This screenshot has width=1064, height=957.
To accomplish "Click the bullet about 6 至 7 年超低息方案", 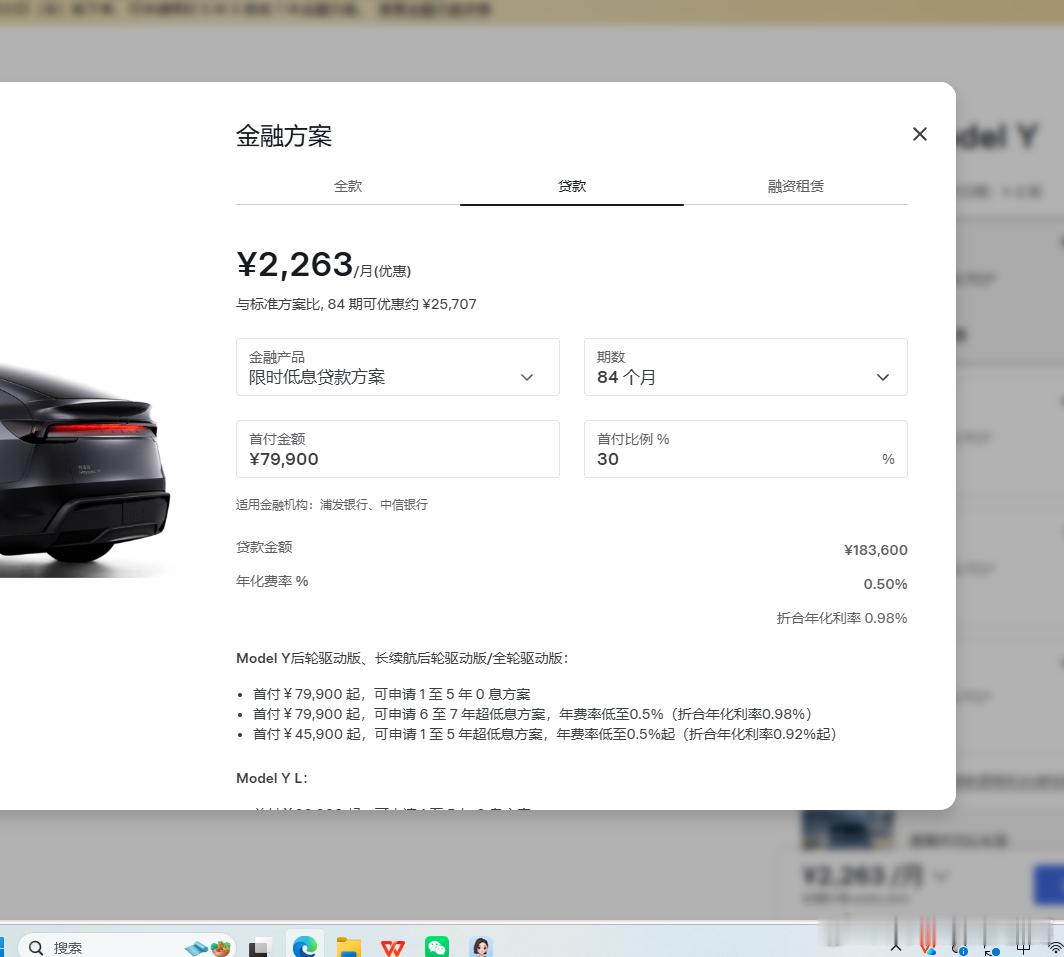I will (532, 714).
